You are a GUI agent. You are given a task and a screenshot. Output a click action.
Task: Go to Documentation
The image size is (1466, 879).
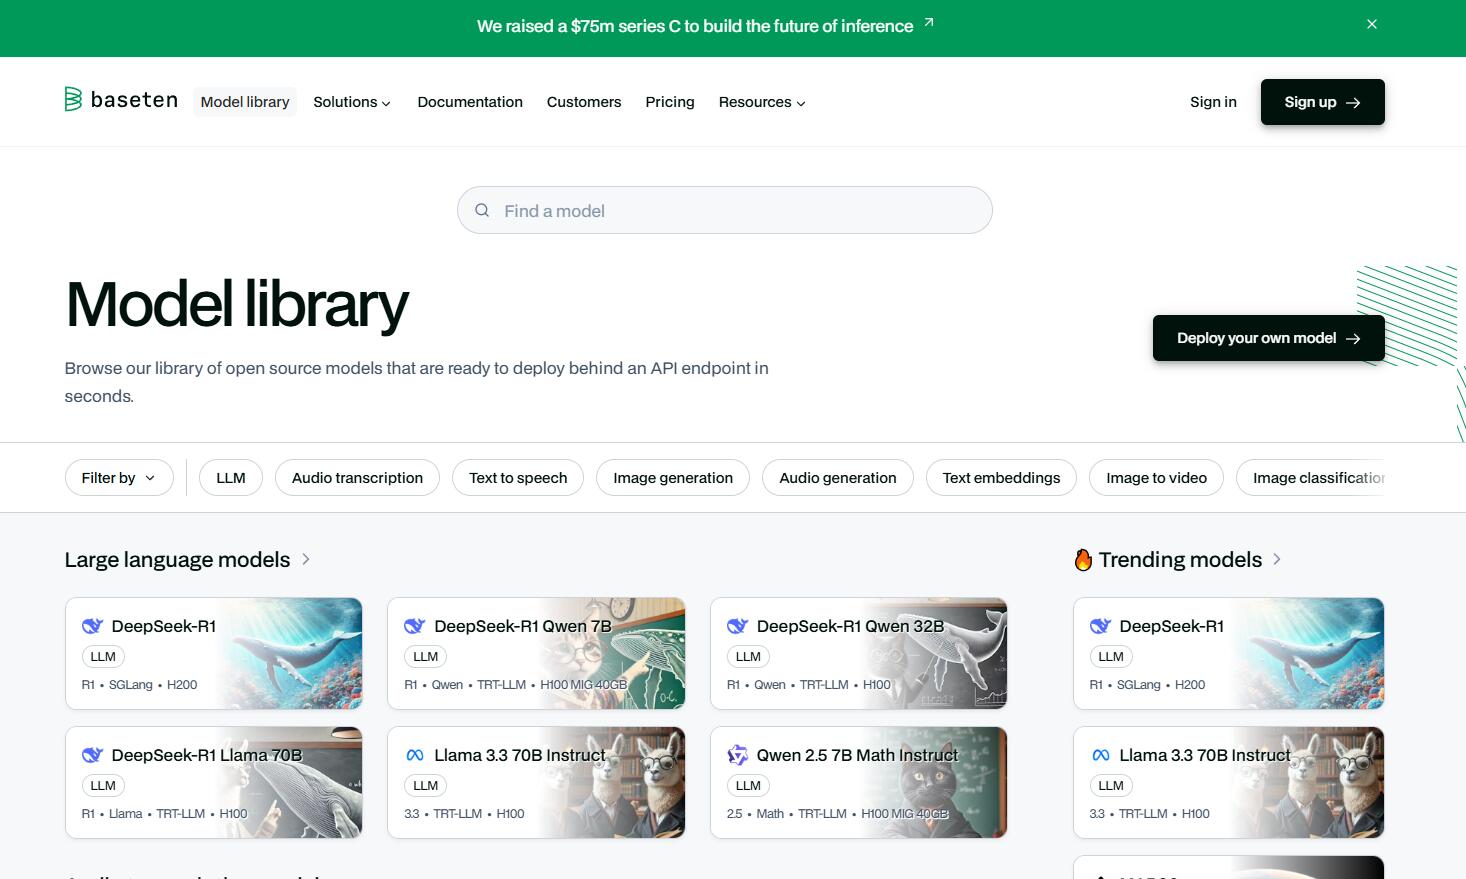pos(470,102)
